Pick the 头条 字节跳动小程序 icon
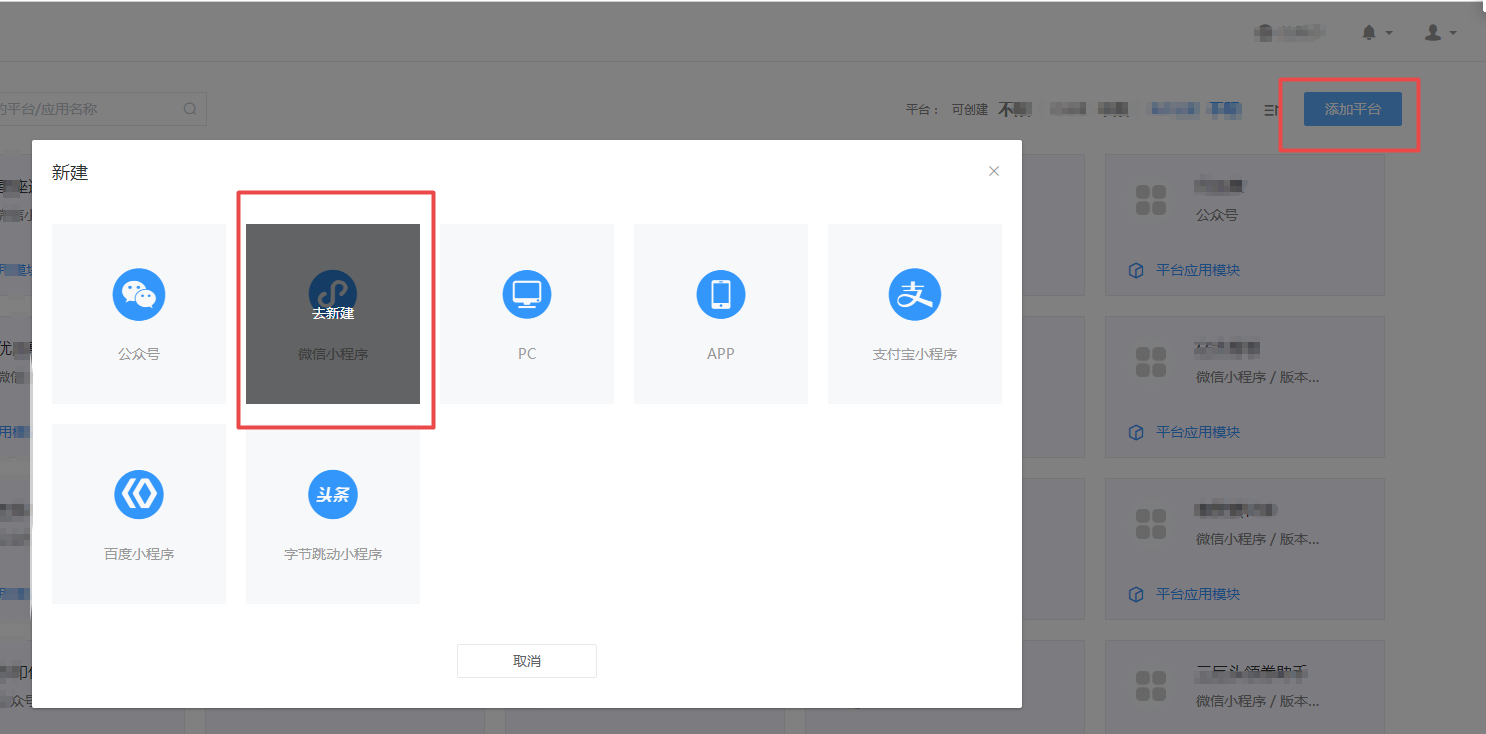Viewport: 1486px width, 734px height. point(333,494)
